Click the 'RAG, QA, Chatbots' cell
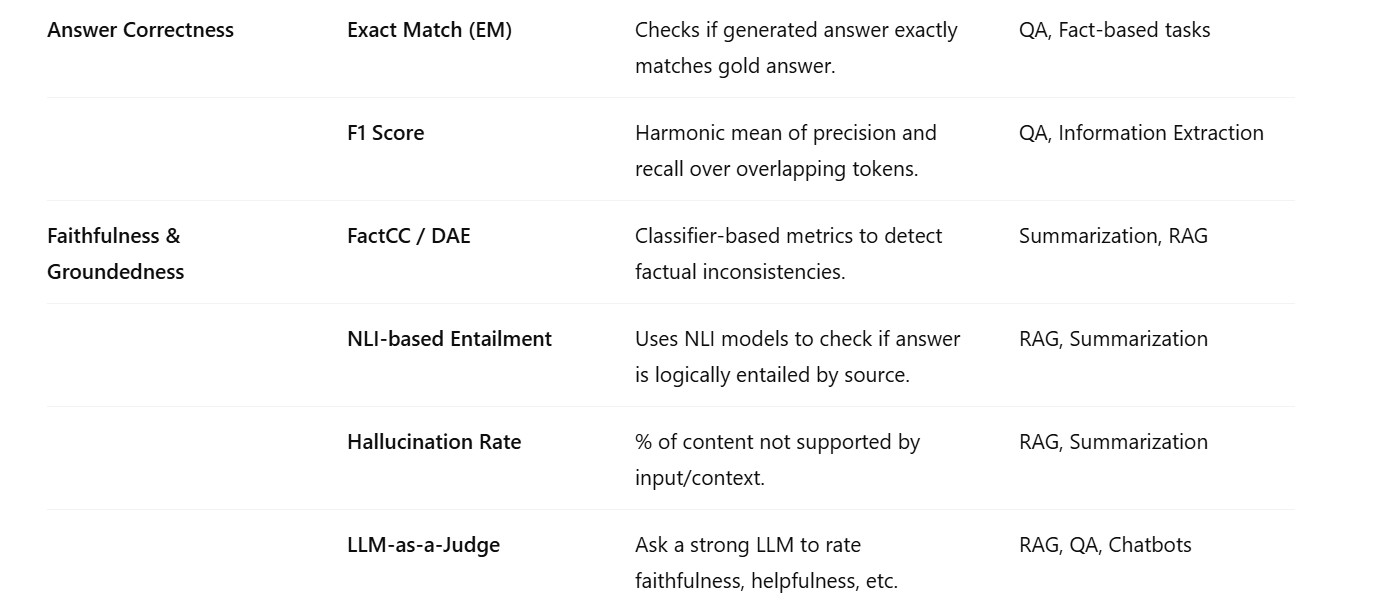This screenshot has height=605, width=1375. click(x=1105, y=545)
